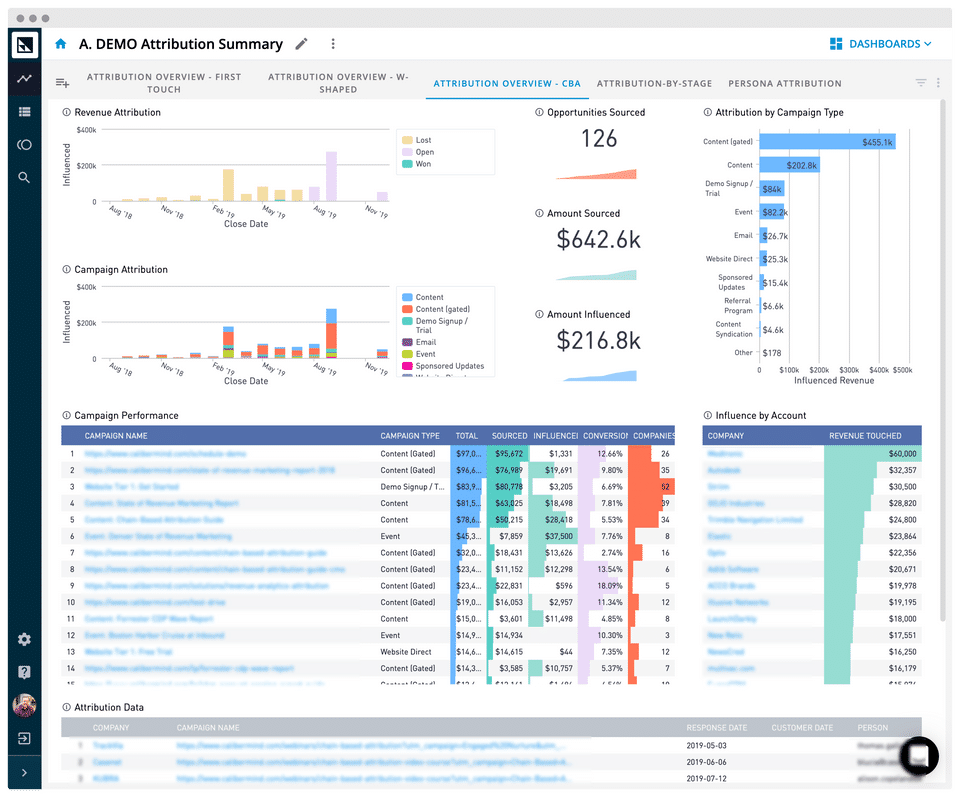Show info for Campaign Attribution widget
This screenshot has width=960, height=797.
coord(66,269)
